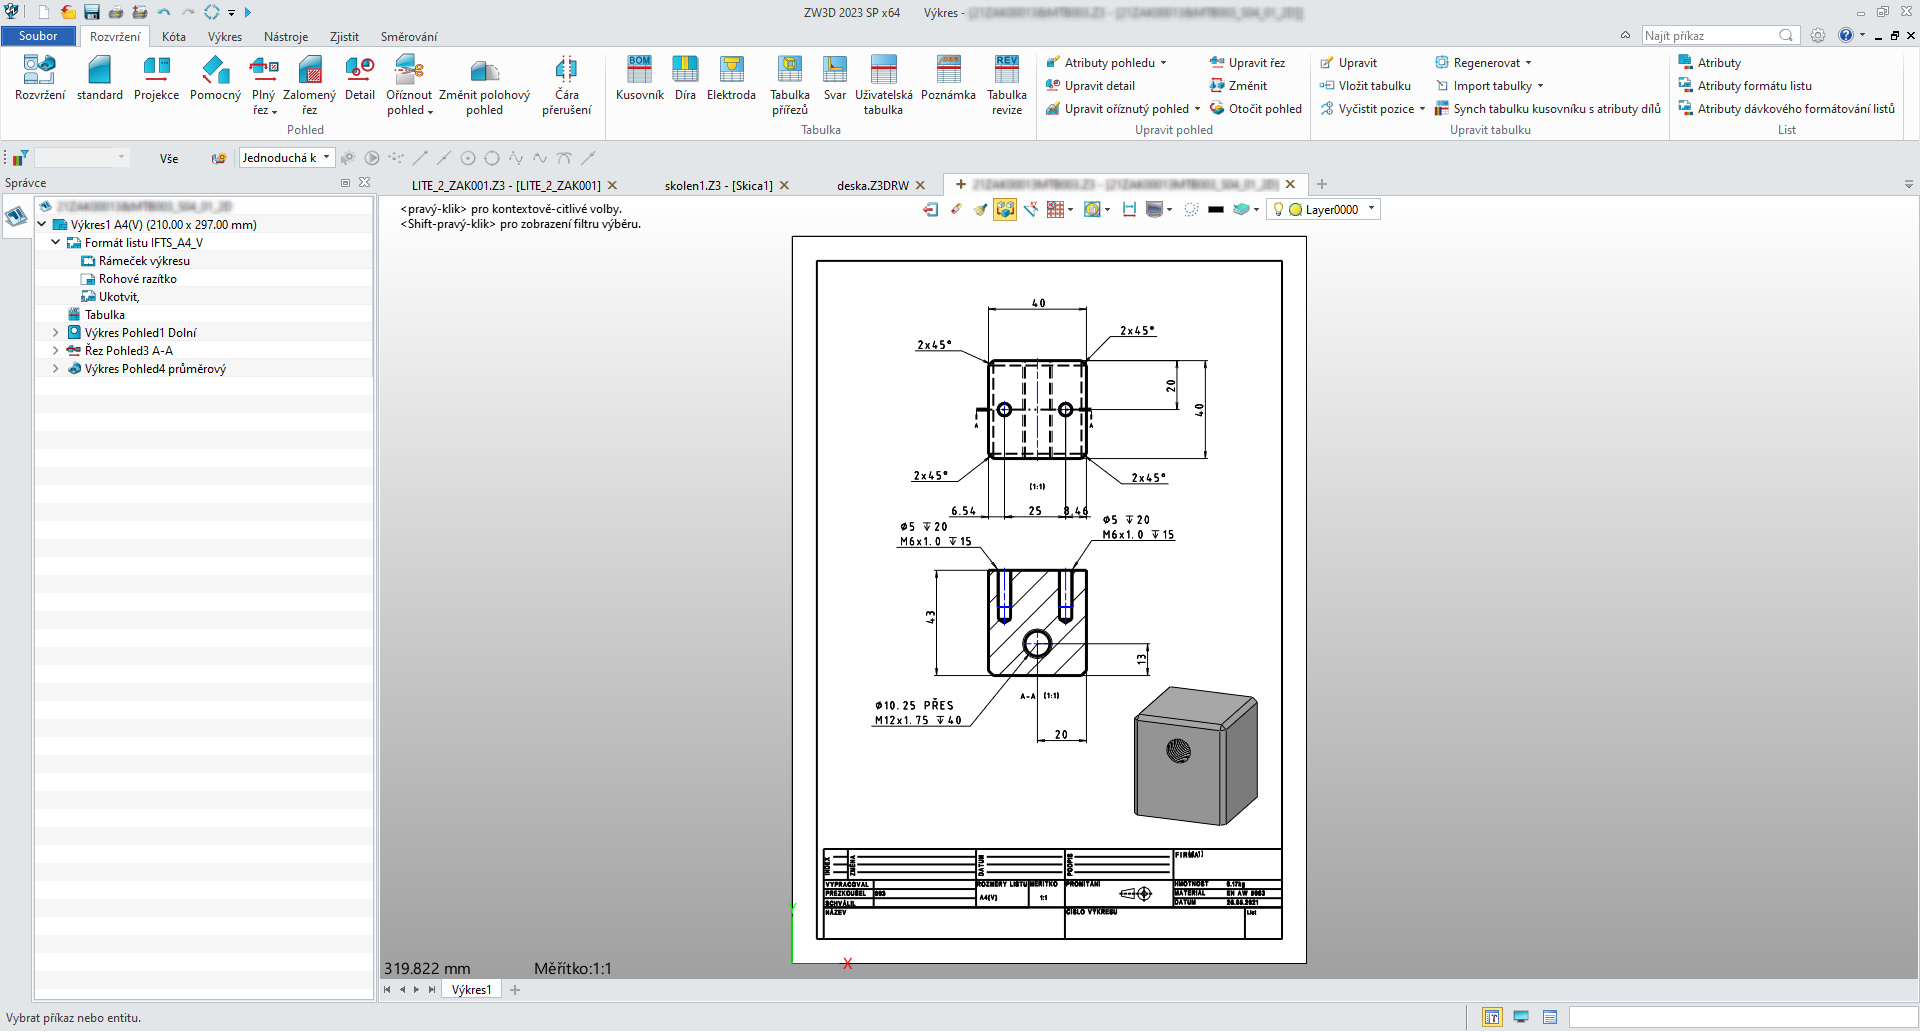Choose the Čára přerušení break line tool
The height and width of the screenshot is (1032, 1920).
566,84
